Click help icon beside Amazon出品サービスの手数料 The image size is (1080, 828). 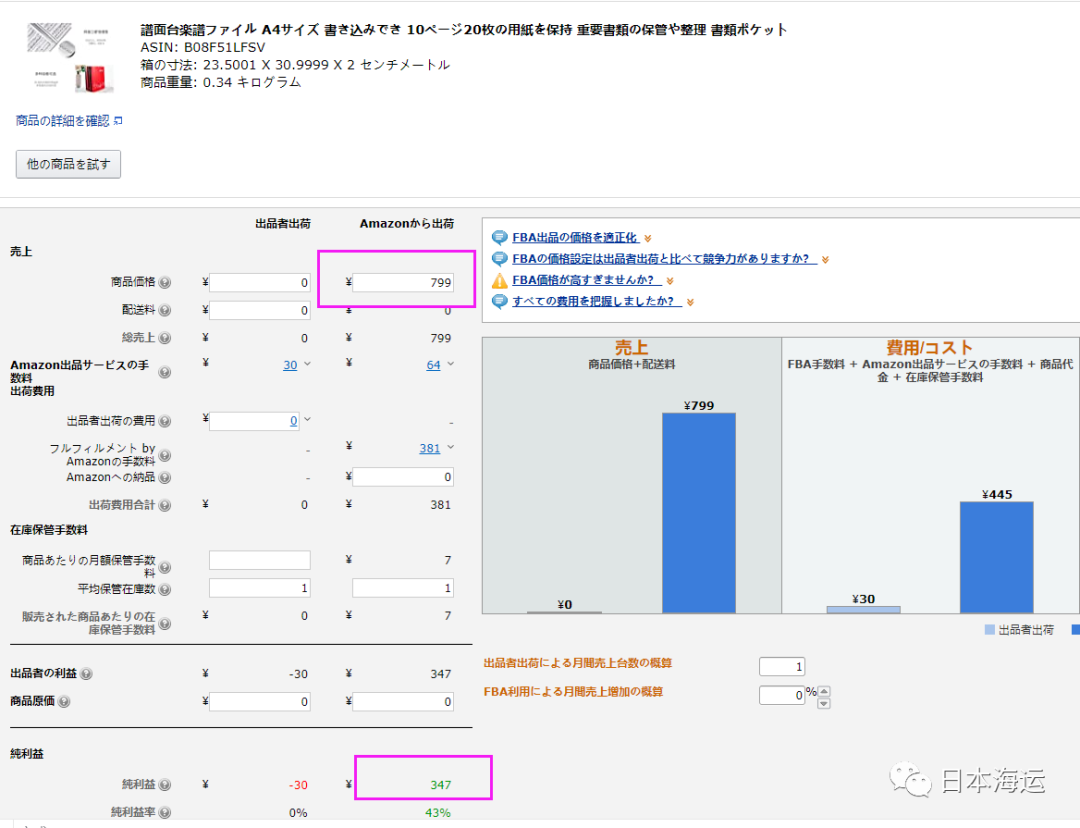click(165, 373)
